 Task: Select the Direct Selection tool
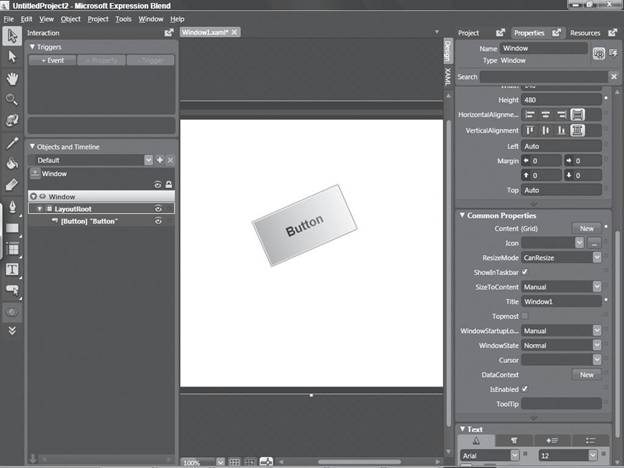click(x=12, y=57)
